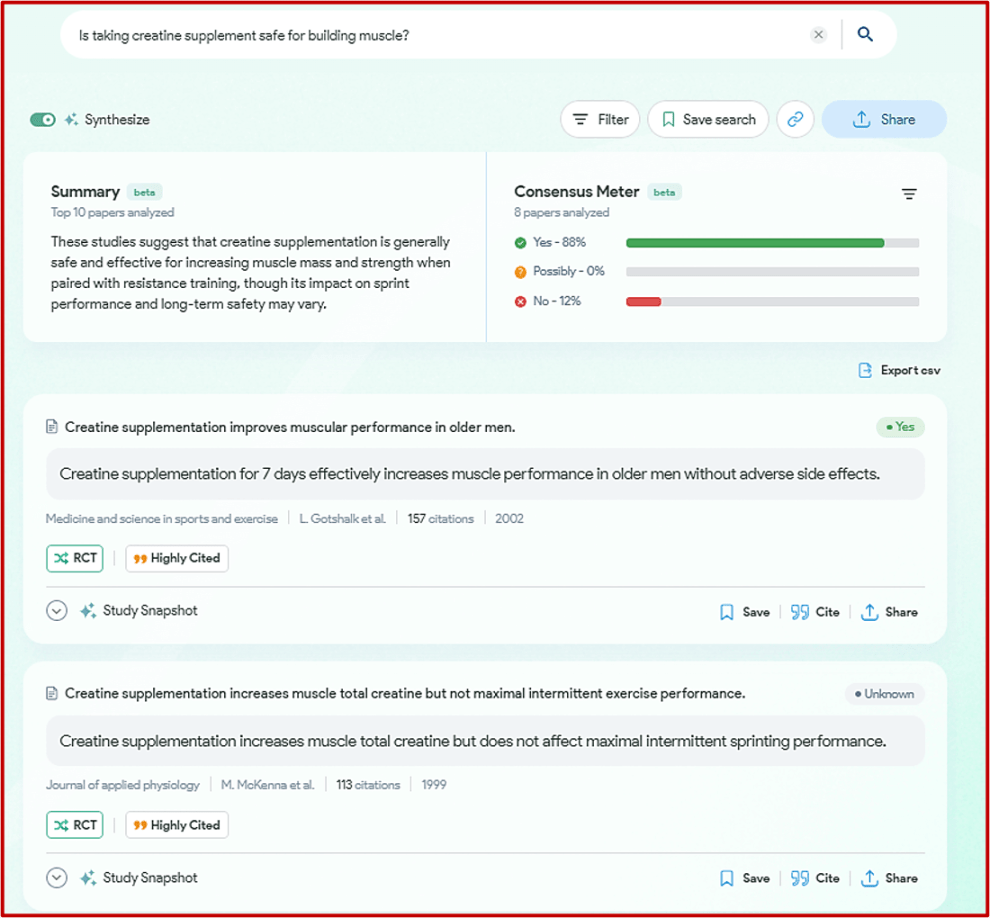Click the orange Possibly question icon

[520, 272]
